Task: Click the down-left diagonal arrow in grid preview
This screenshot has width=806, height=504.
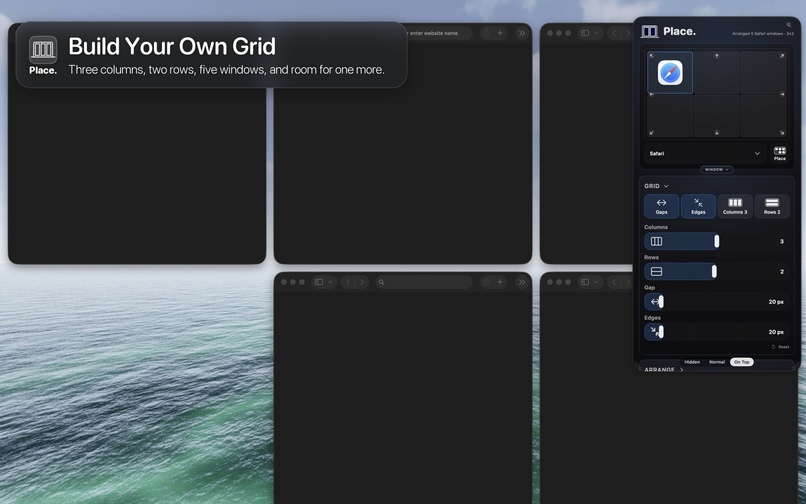Action: [651, 133]
